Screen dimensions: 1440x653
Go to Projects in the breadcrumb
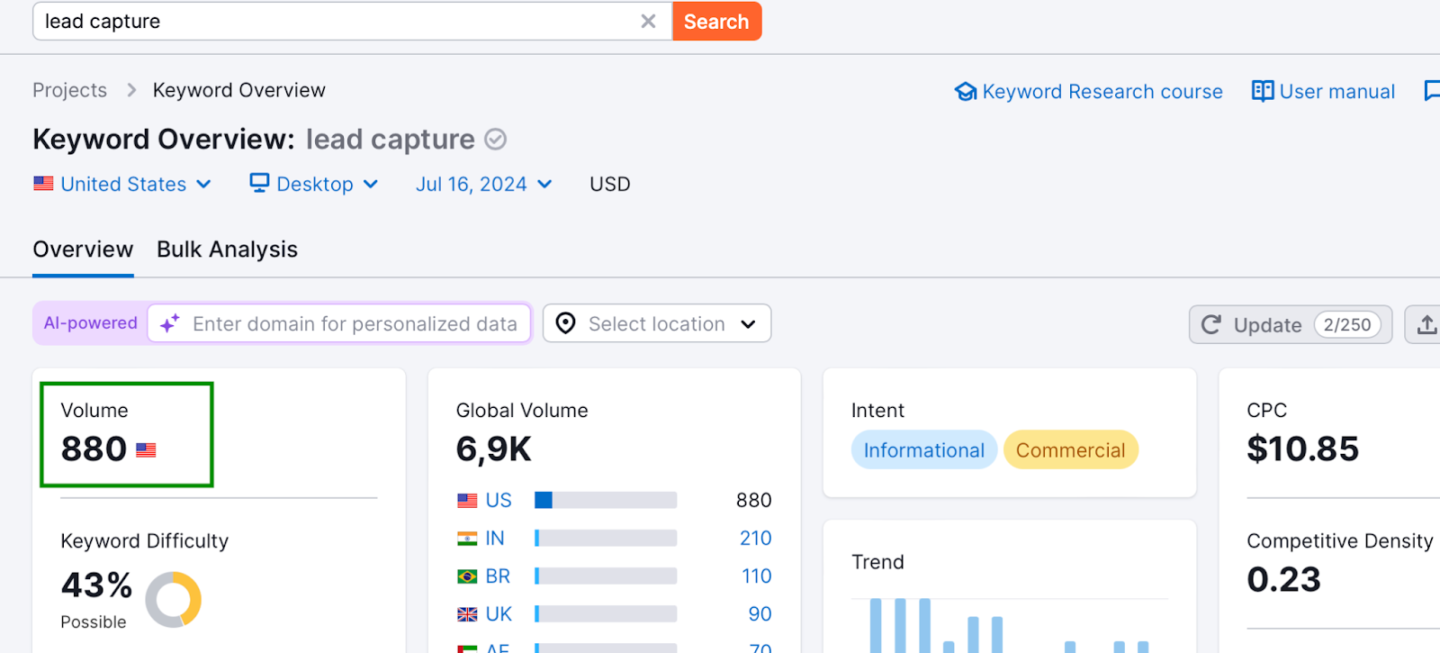69,90
